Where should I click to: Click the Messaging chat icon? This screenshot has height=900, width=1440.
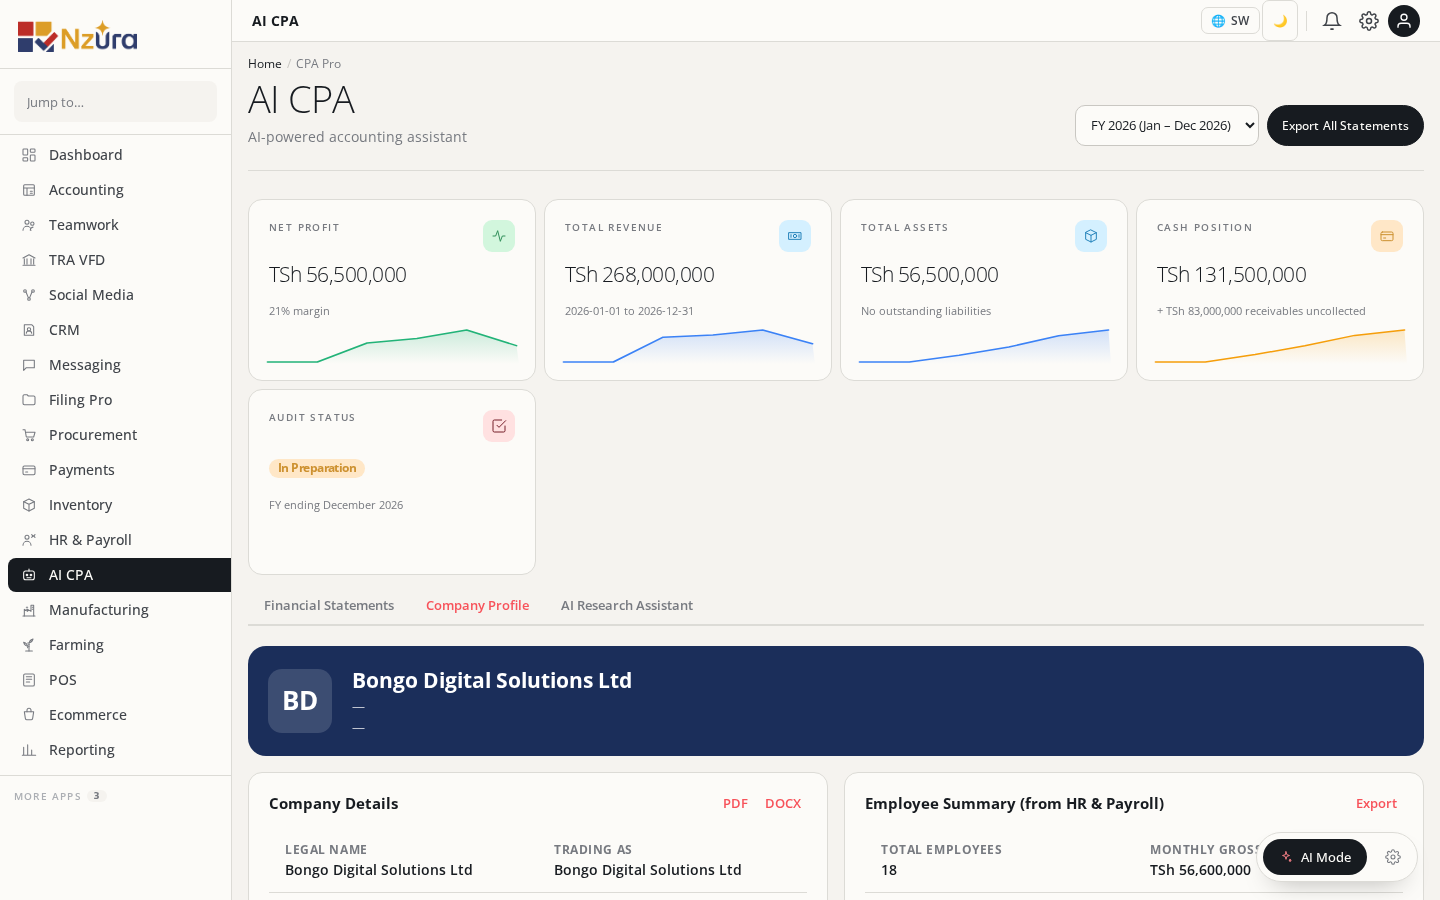29,365
